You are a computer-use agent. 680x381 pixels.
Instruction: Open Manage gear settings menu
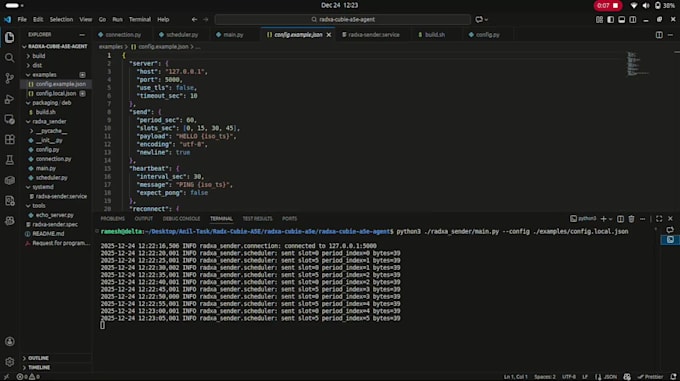point(9,361)
